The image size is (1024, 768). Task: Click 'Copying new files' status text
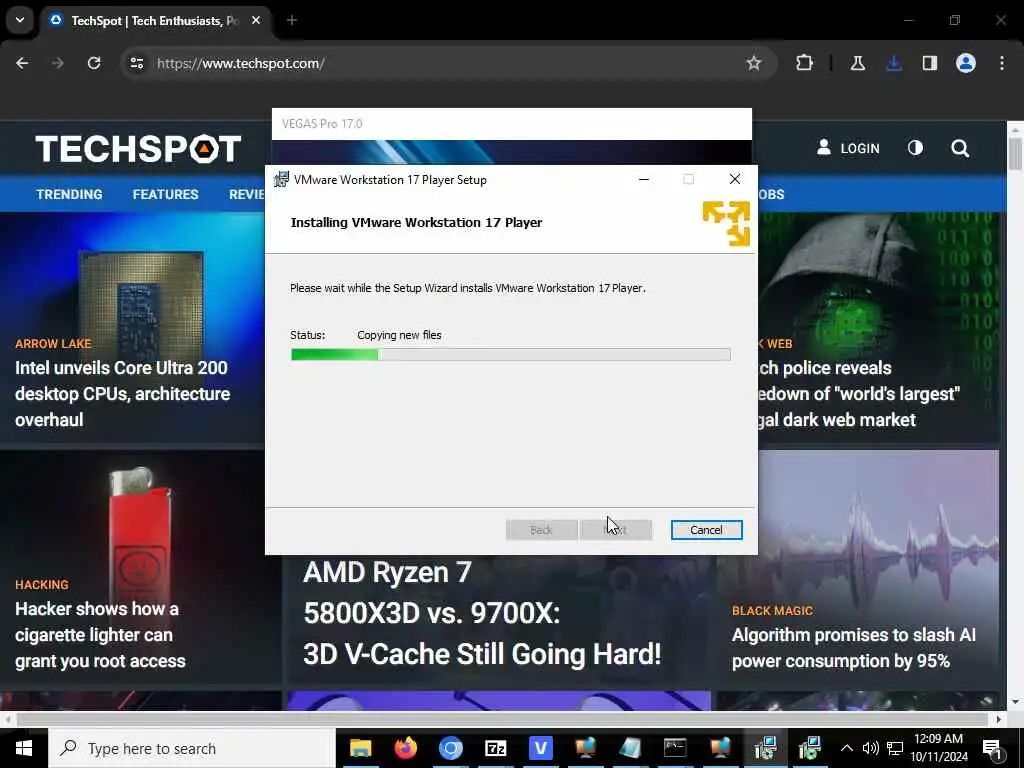pyautogui.click(x=399, y=335)
